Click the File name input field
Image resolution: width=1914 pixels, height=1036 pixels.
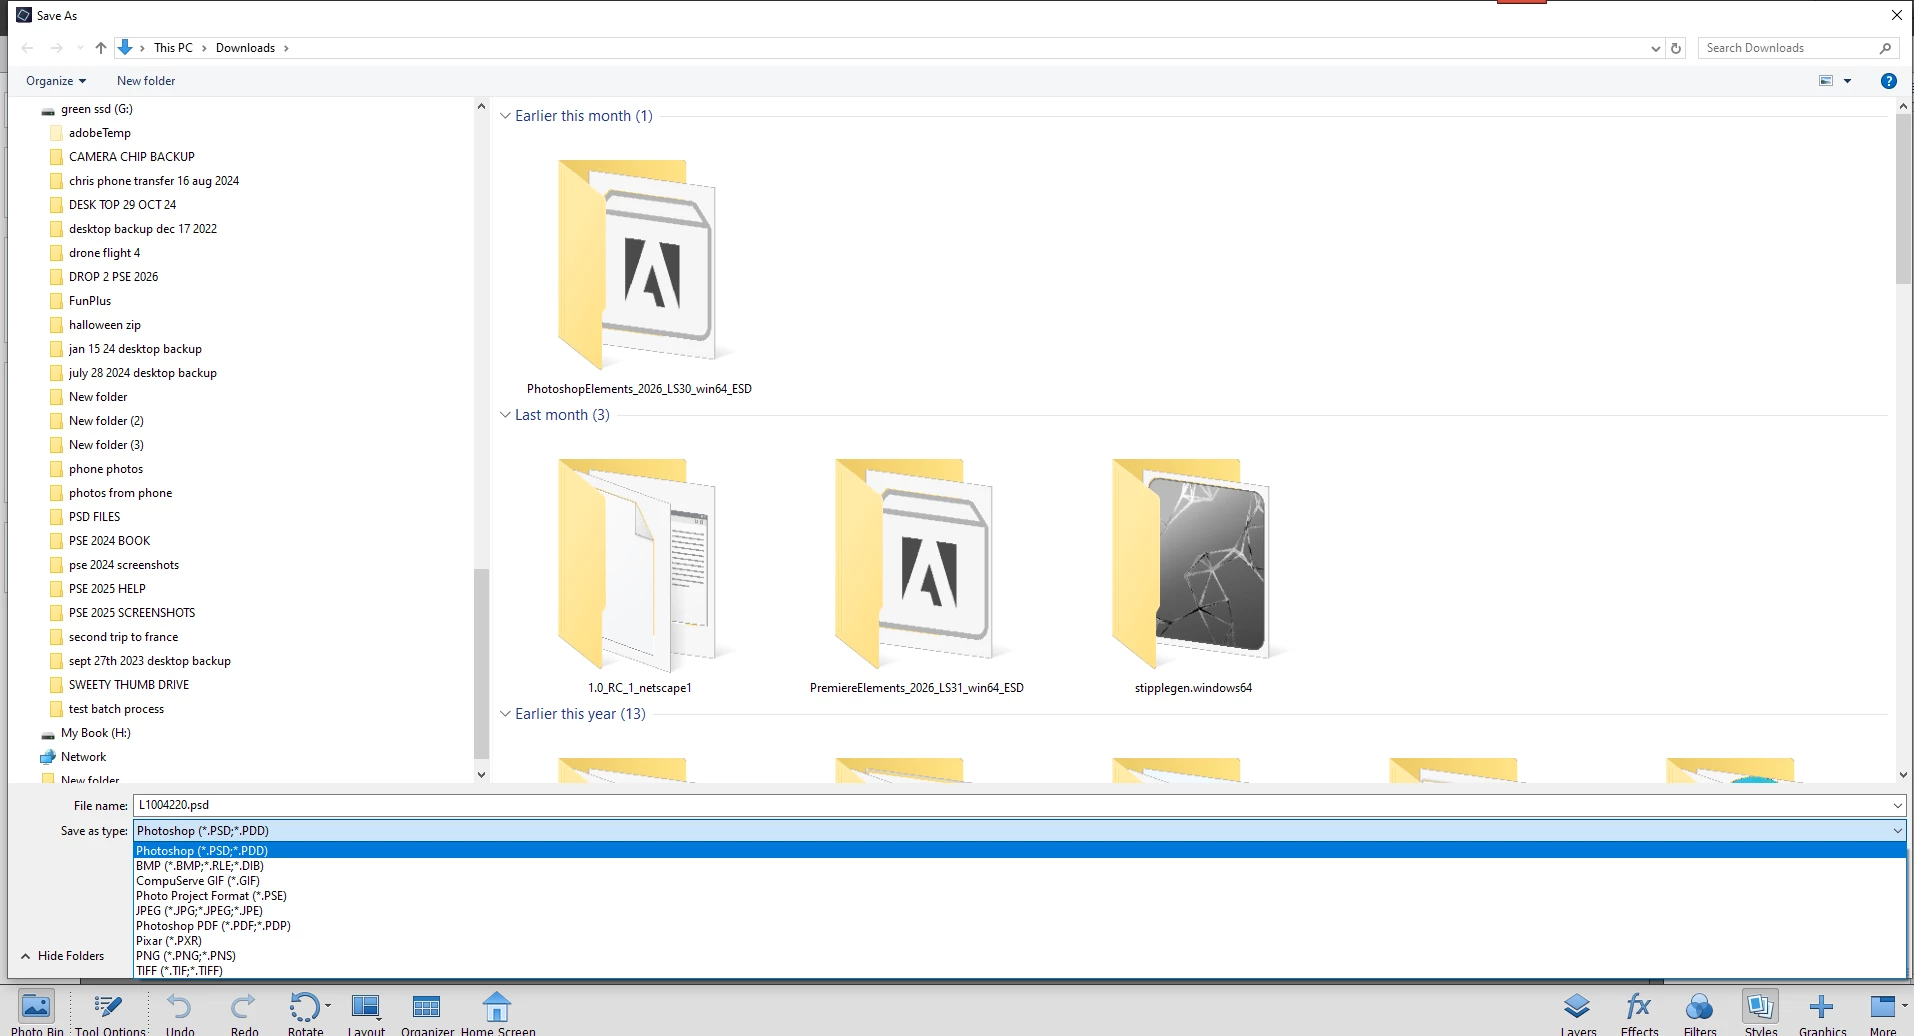pos(1011,805)
